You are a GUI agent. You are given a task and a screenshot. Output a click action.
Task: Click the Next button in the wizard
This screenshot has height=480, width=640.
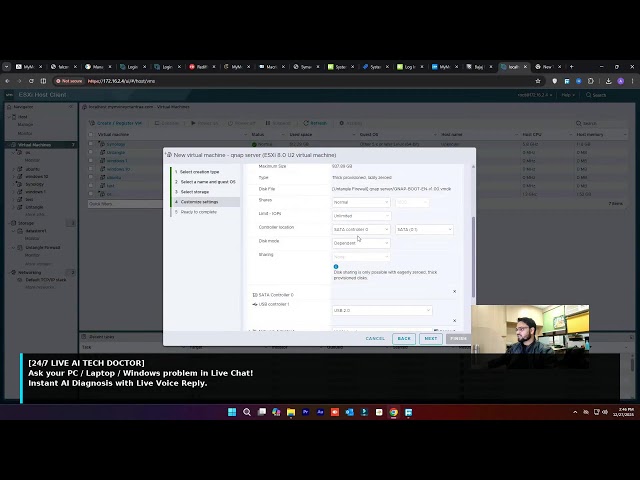431,338
